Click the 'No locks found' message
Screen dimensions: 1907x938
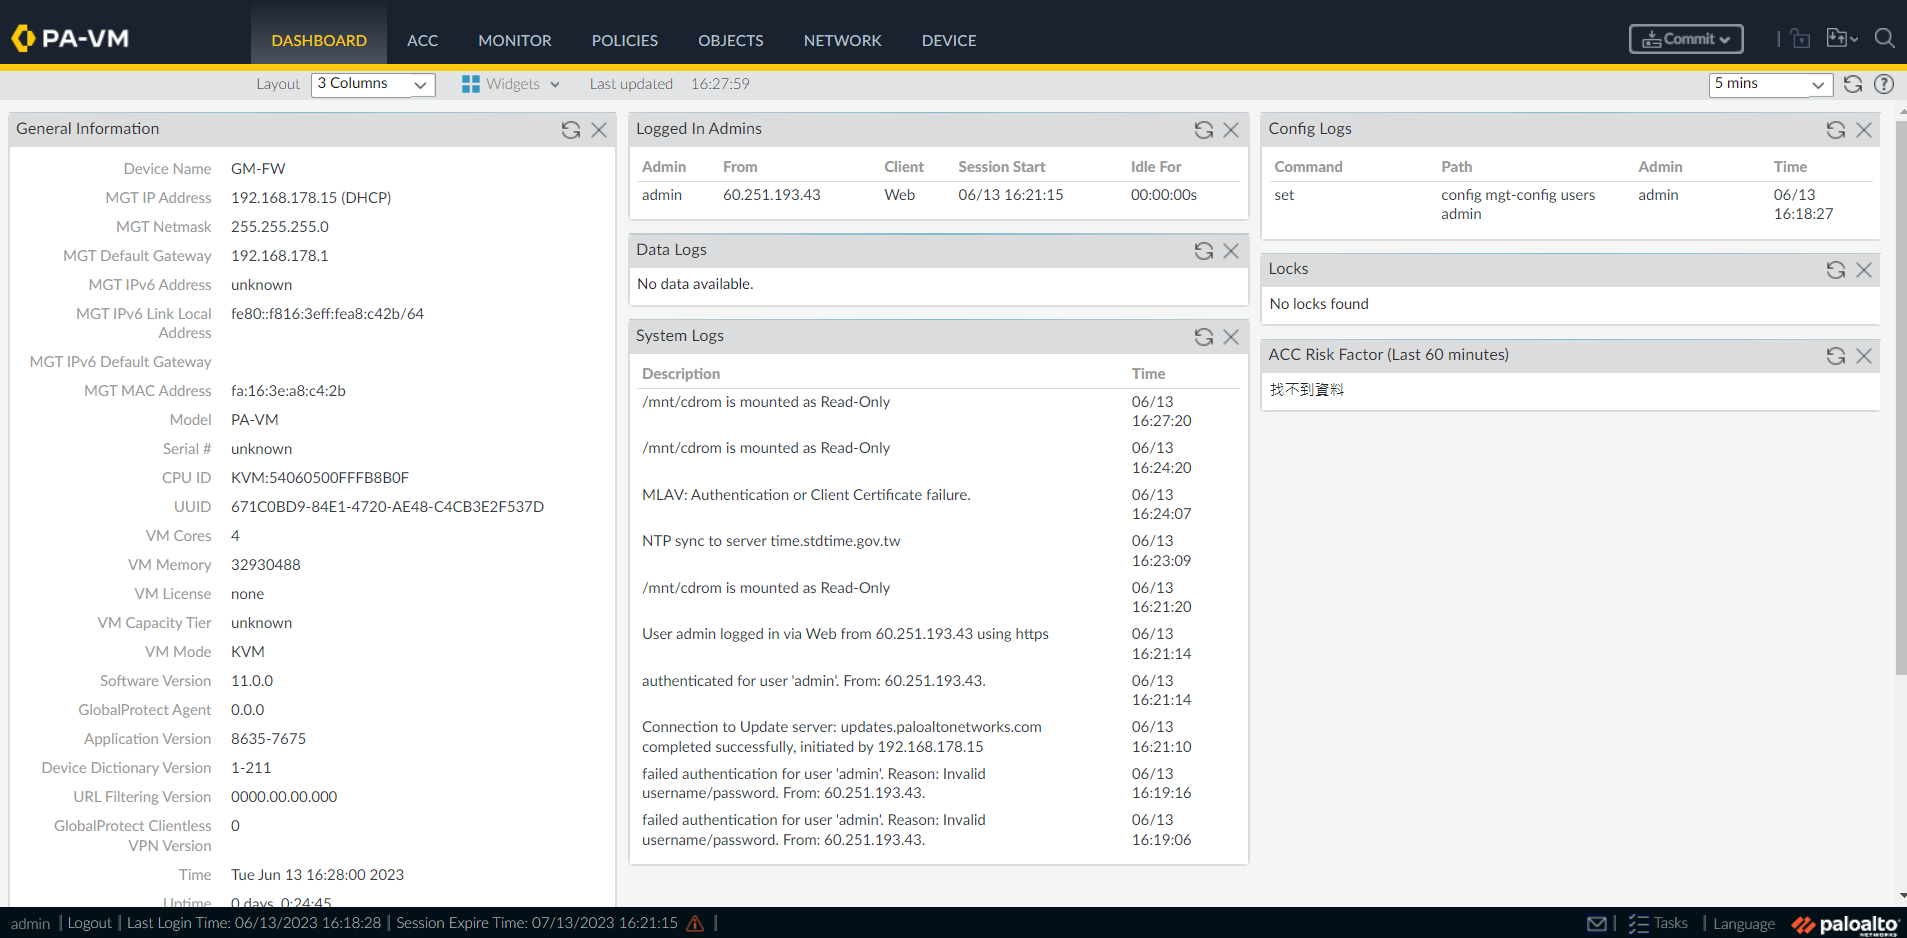point(1319,304)
